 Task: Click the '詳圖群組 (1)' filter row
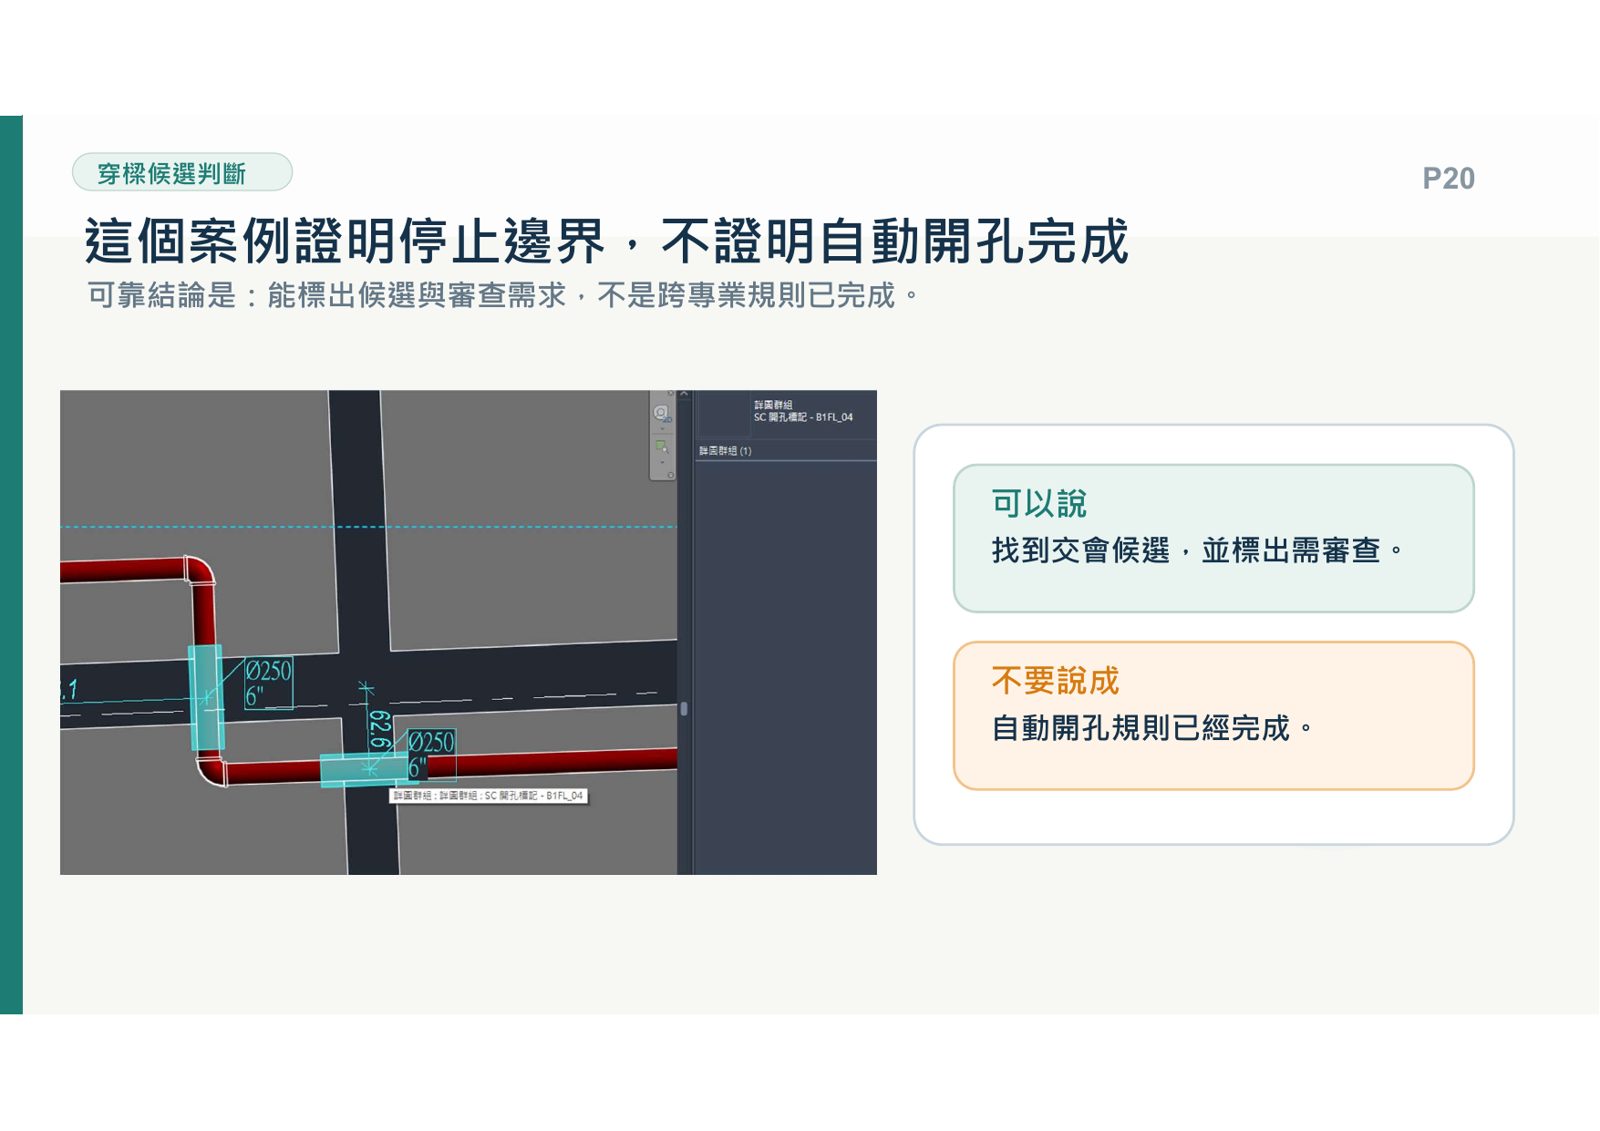[786, 451]
